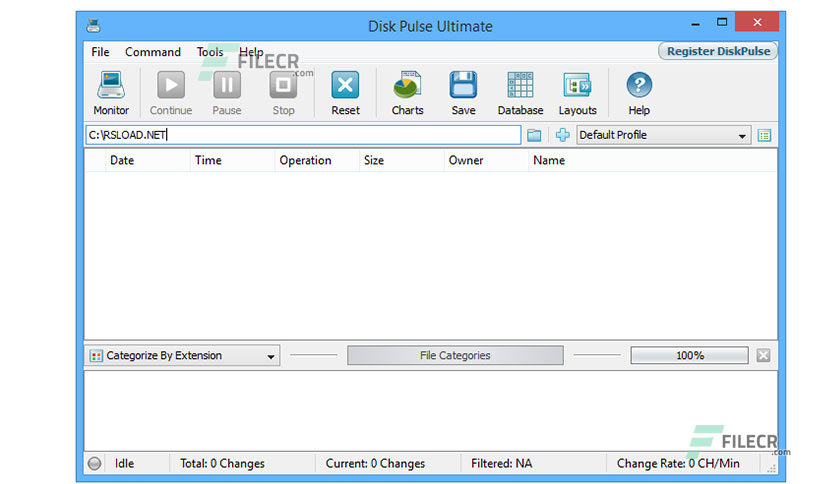Sort by the Time column header
836x484 pixels.
point(232,160)
